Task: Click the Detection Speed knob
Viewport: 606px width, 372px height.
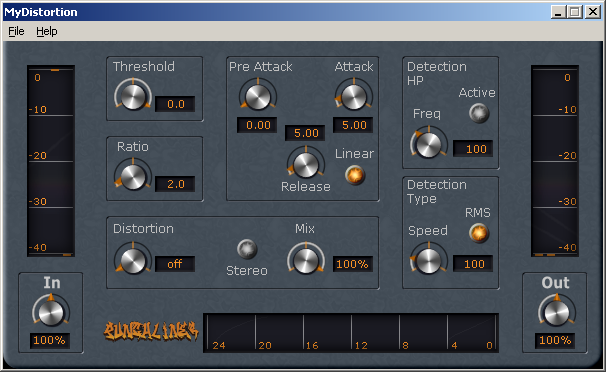Action: coord(429,260)
